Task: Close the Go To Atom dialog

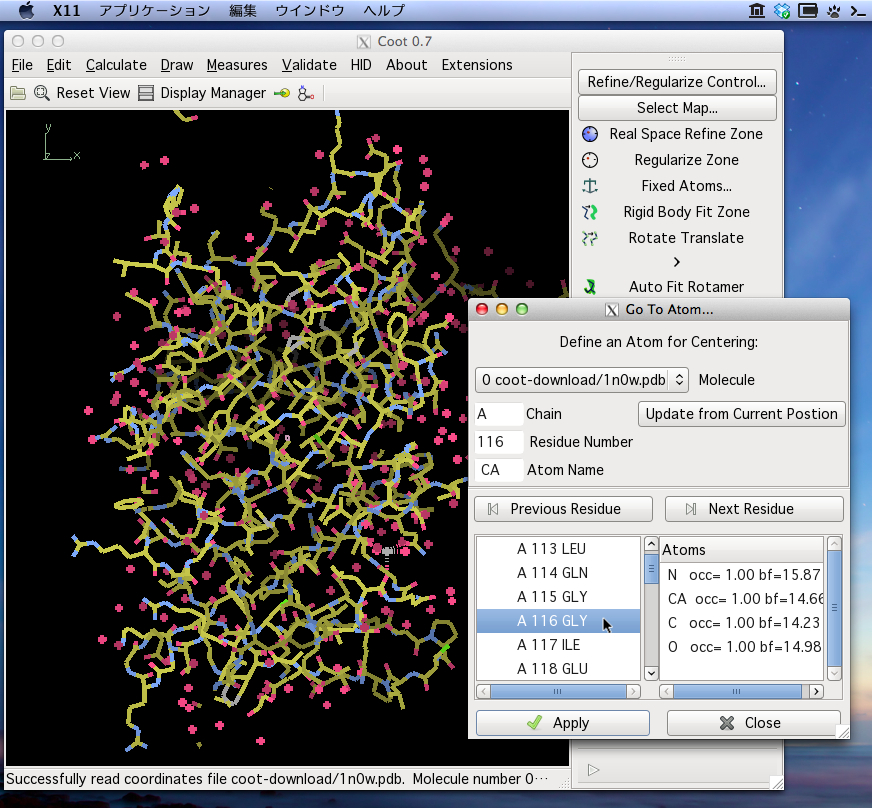Action: click(754, 723)
